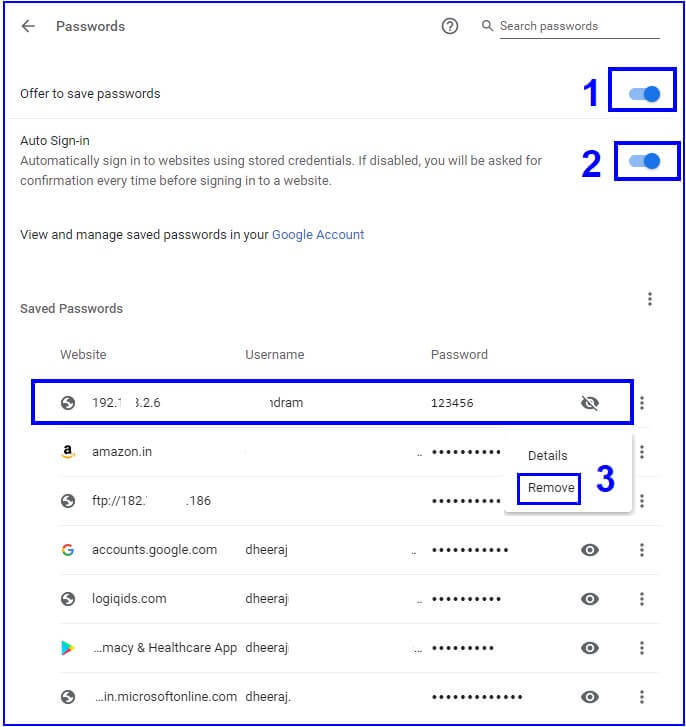Choose Details in the context menu
Image resolution: width=686 pixels, height=727 pixels.
click(547, 456)
